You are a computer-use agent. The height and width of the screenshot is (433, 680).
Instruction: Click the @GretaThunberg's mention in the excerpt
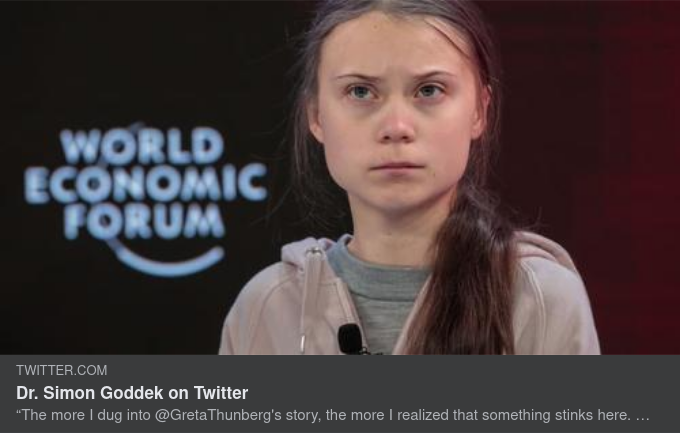(x=218, y=415)
